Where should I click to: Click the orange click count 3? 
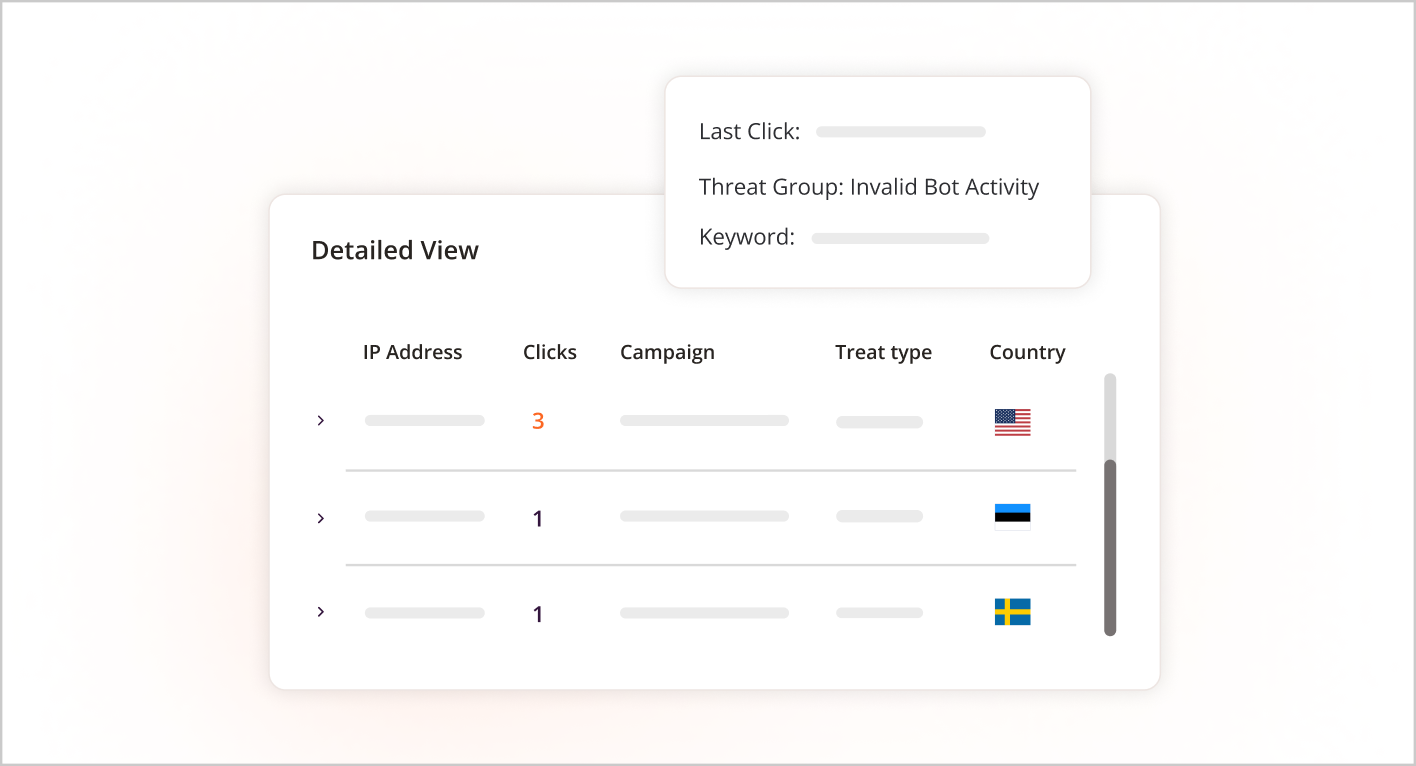pyautogui.click(x=538, y=421)
